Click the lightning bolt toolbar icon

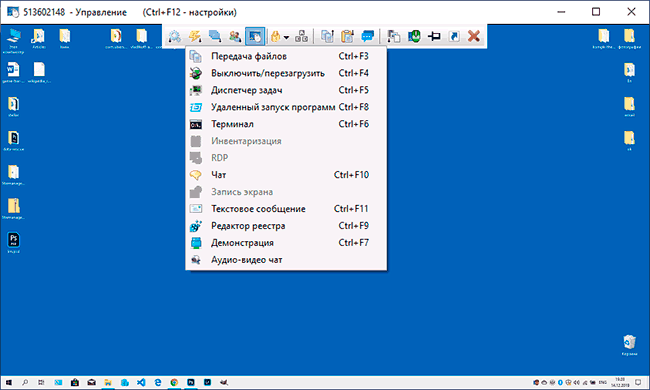(x=195, y=36)
